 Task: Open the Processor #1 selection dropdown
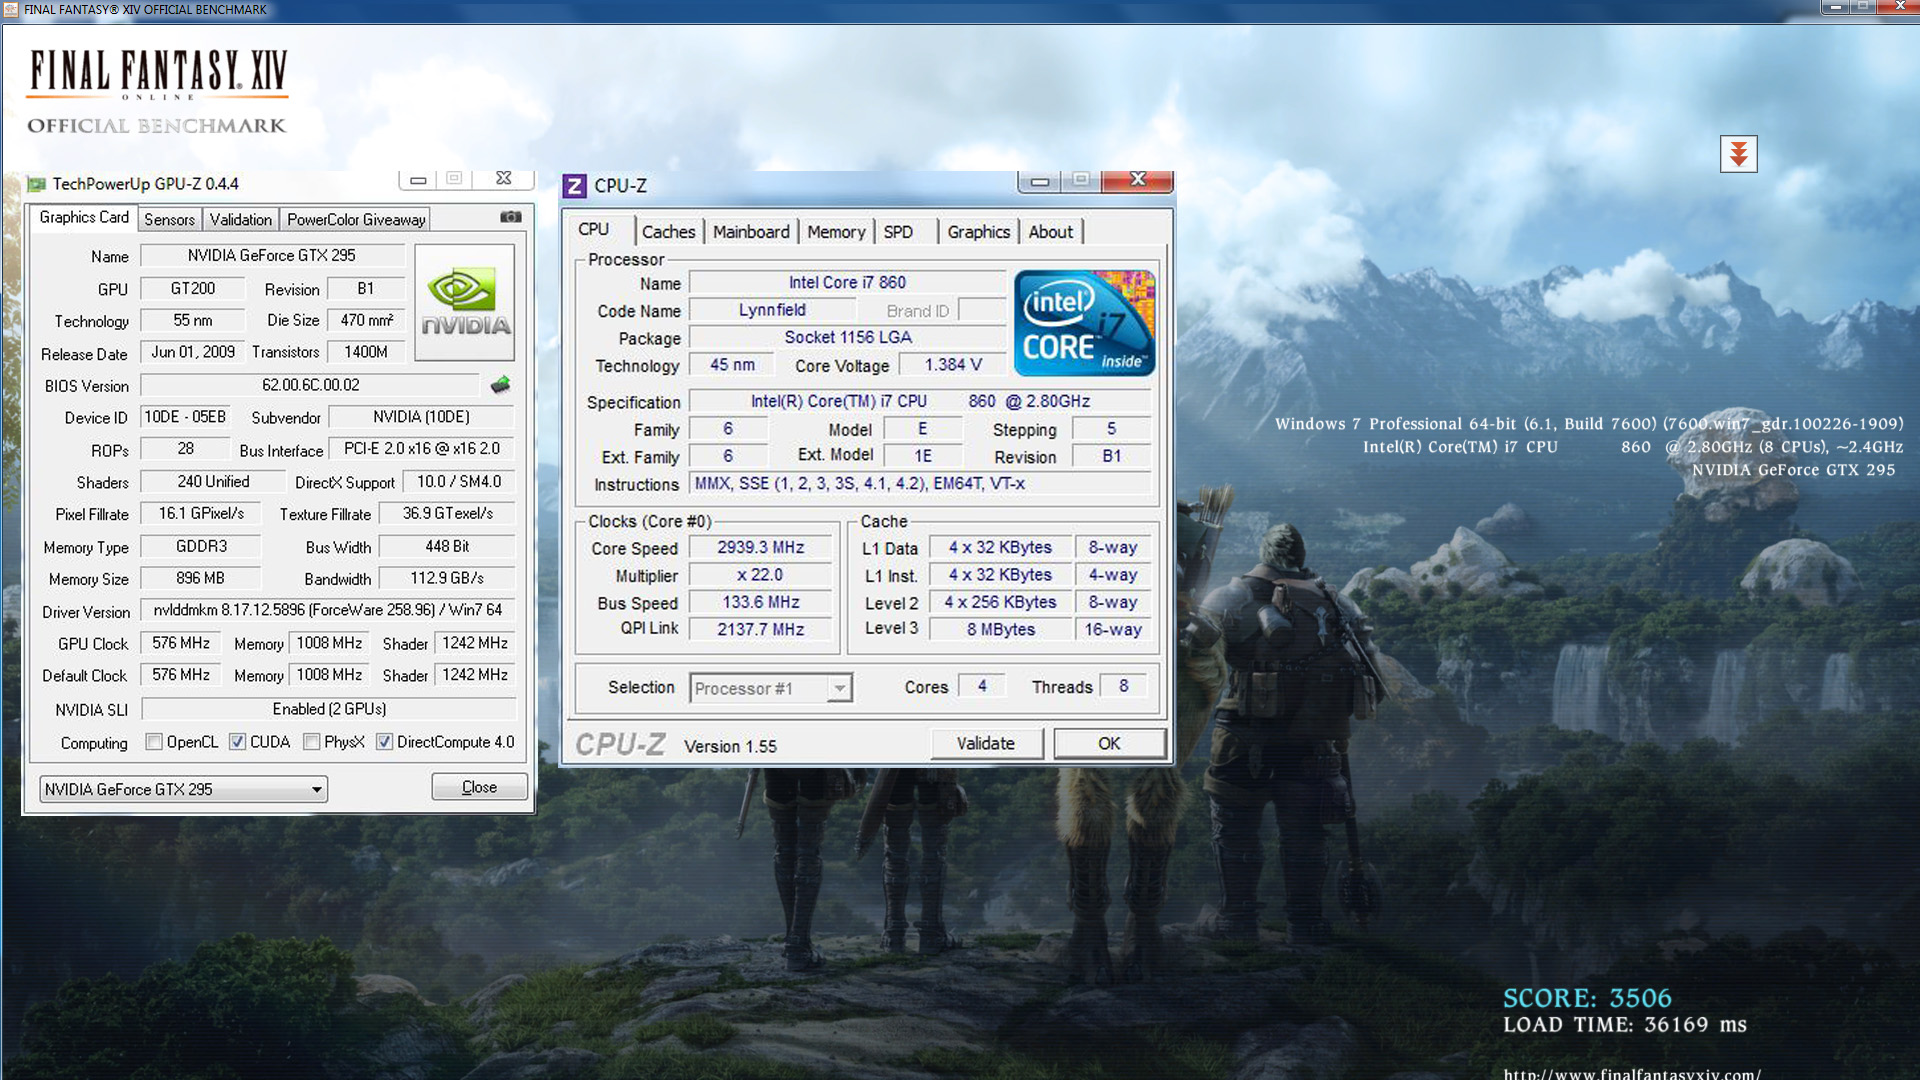click(770, 688)
